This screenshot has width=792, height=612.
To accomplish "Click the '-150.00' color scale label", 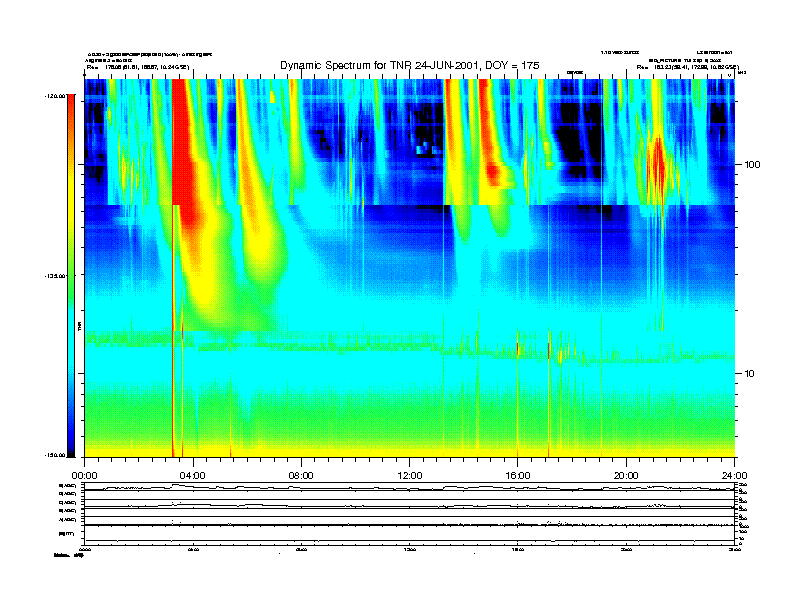I will click(x=55, y=455).
